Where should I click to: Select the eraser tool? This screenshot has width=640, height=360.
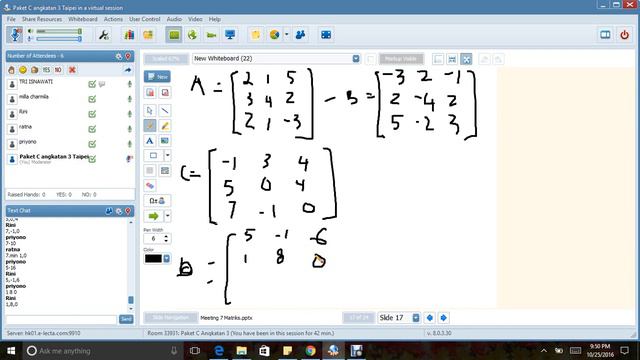(150, 186)
